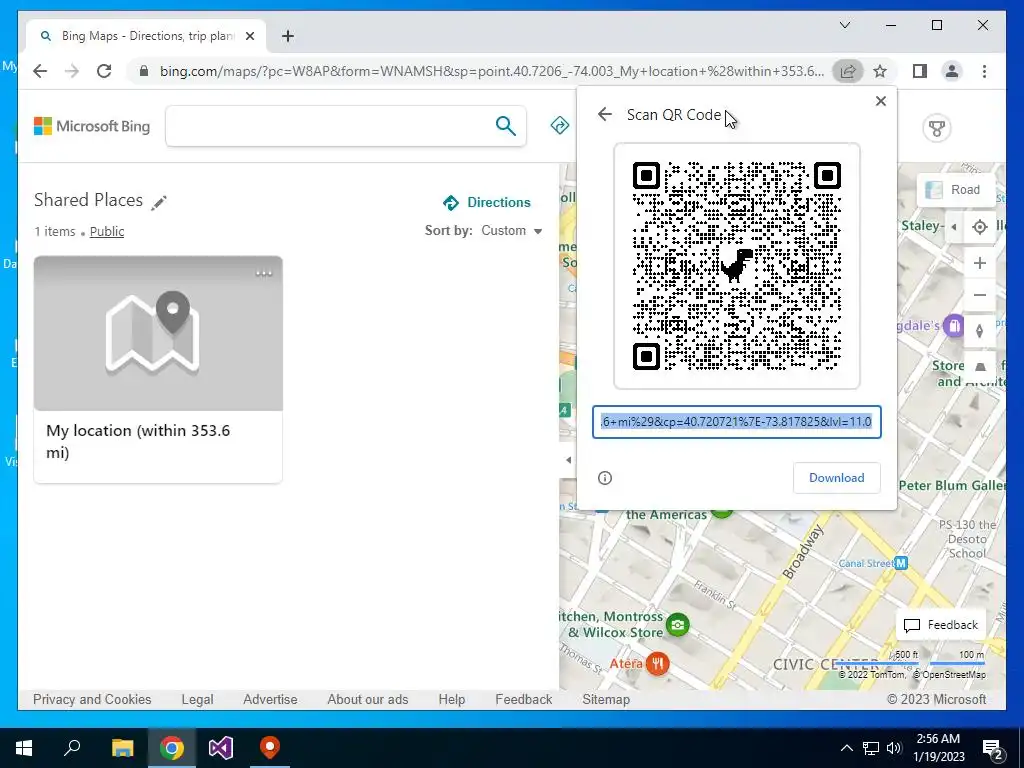Open more options on location card
This screenshot has height=768, width=1024.
click(264, 273)
